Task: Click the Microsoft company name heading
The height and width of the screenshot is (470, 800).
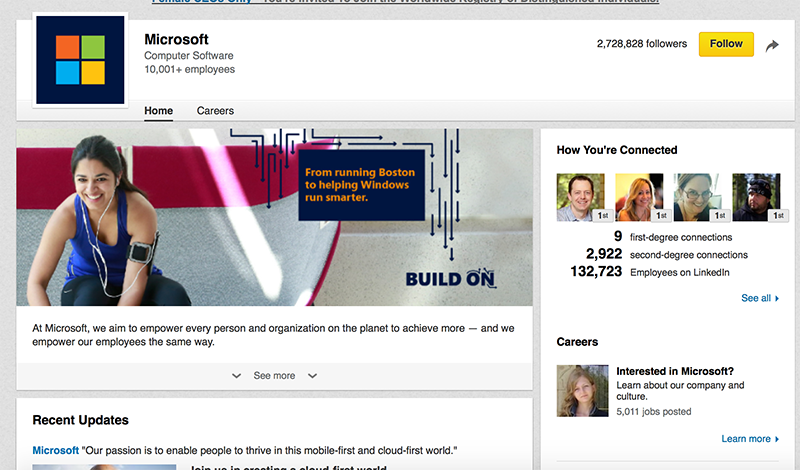Action: pos(176,39)
